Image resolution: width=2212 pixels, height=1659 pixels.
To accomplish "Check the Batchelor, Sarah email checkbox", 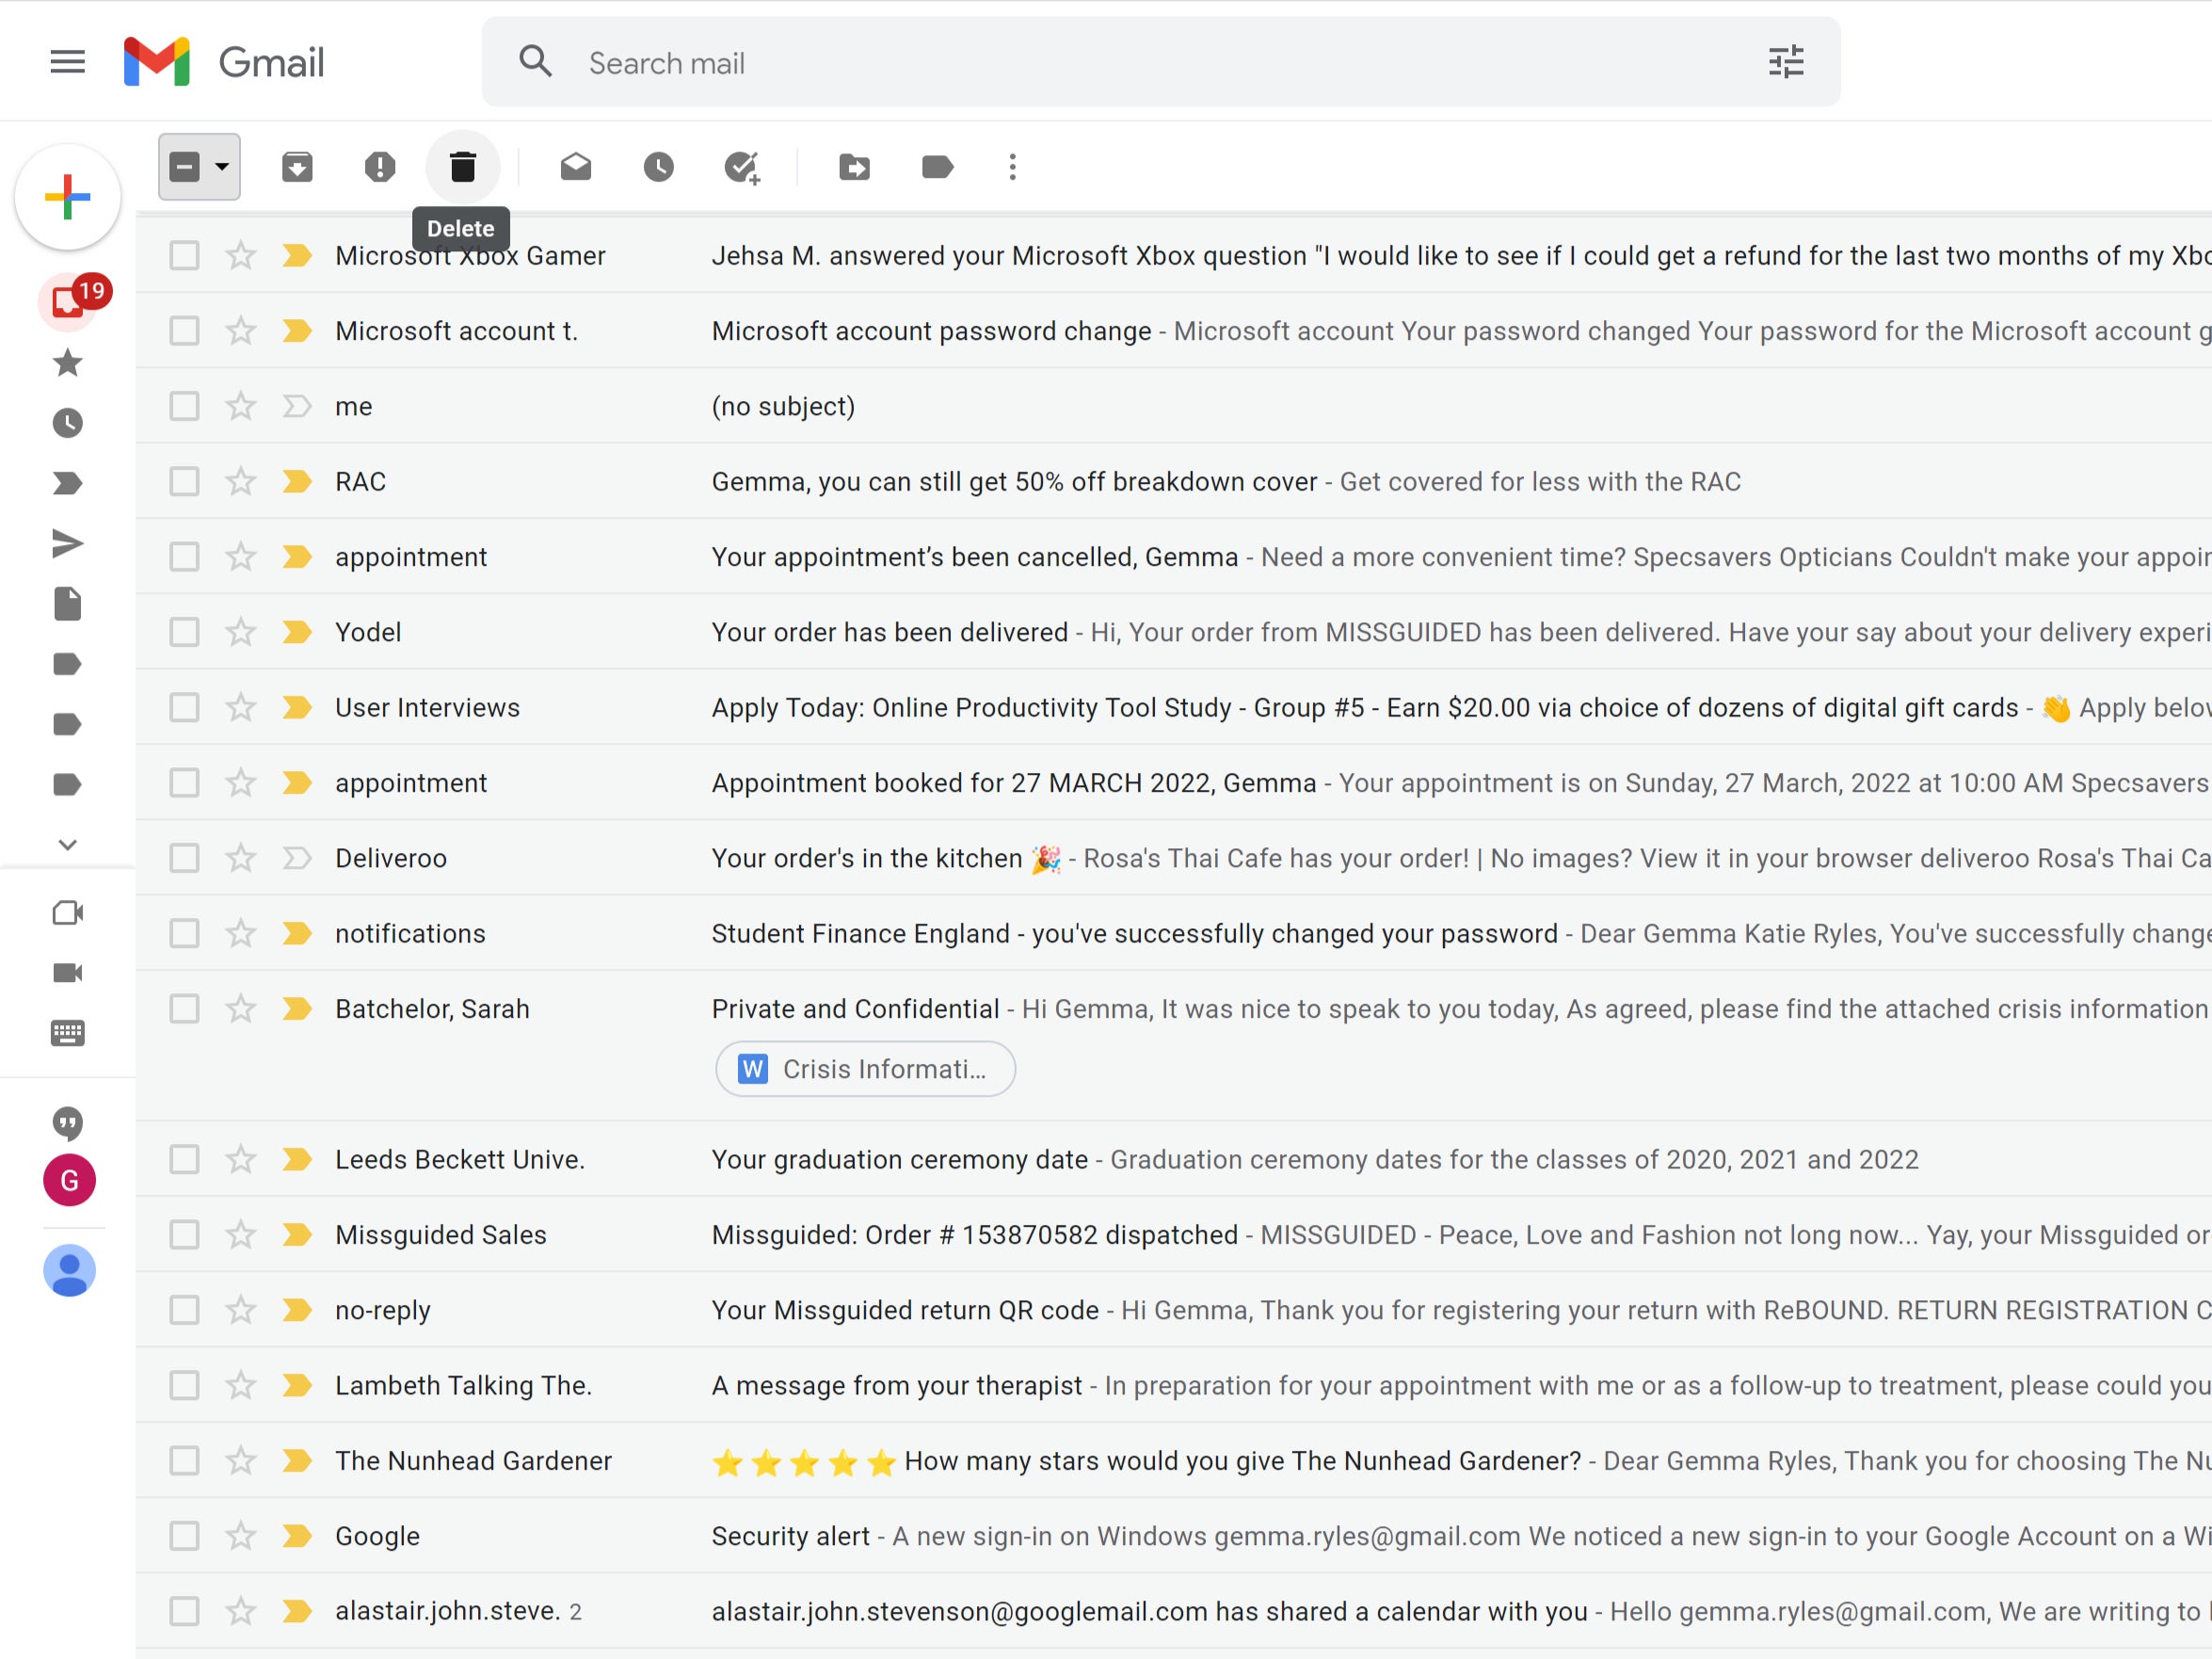I will point(184,1009).
